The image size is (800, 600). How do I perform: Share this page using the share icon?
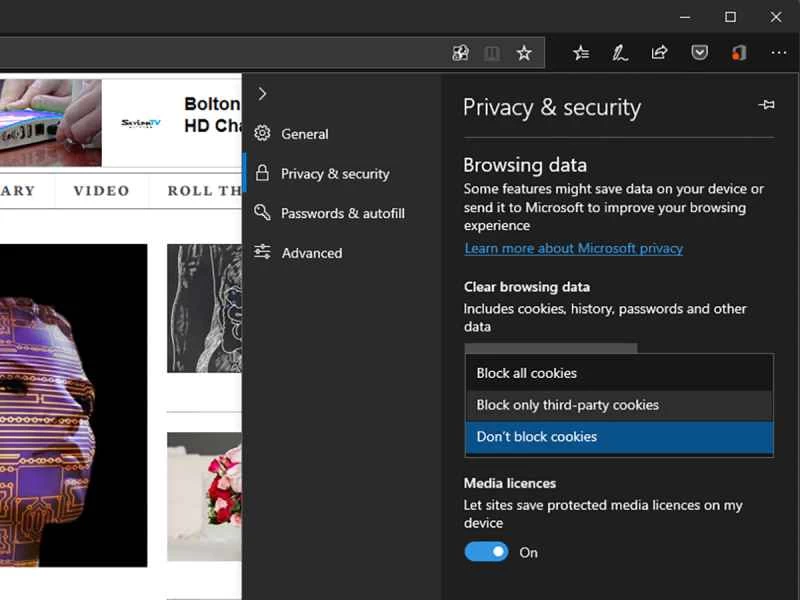[659, 52]
